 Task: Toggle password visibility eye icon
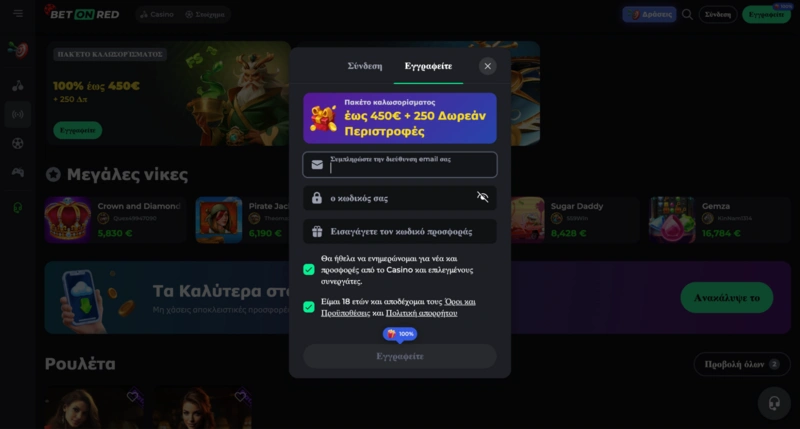point(482,197)
